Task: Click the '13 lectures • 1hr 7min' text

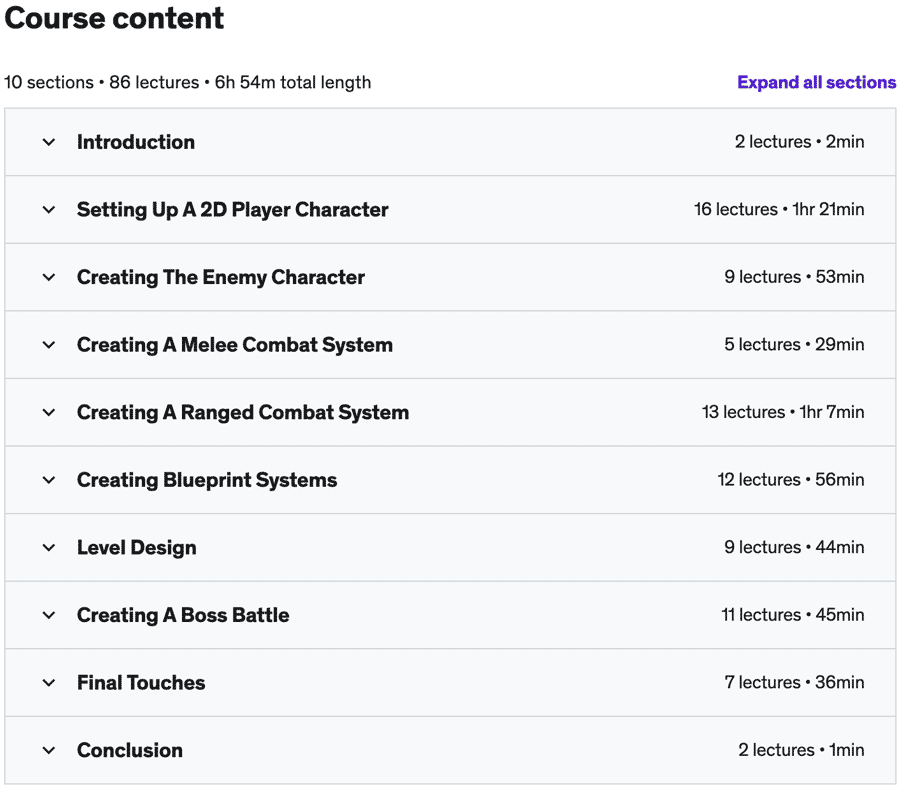Action: (x=783, y=412)
